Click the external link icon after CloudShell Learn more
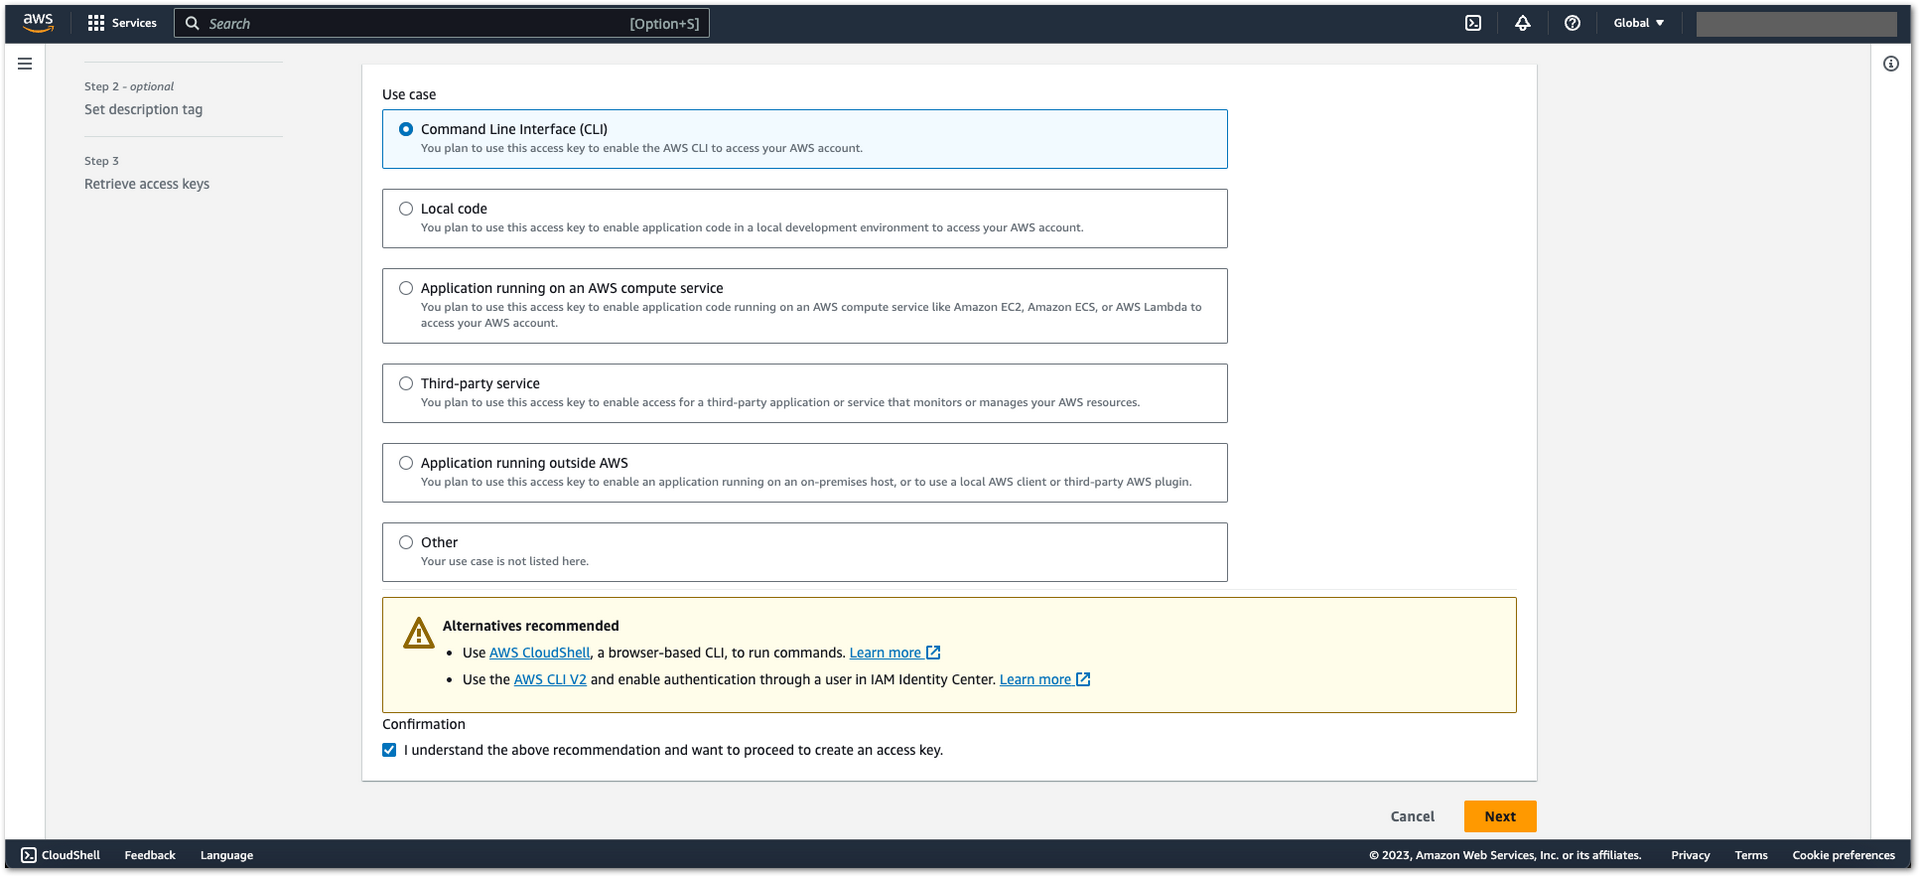Viewport: 1920px width, 877px height. (933, 652)
